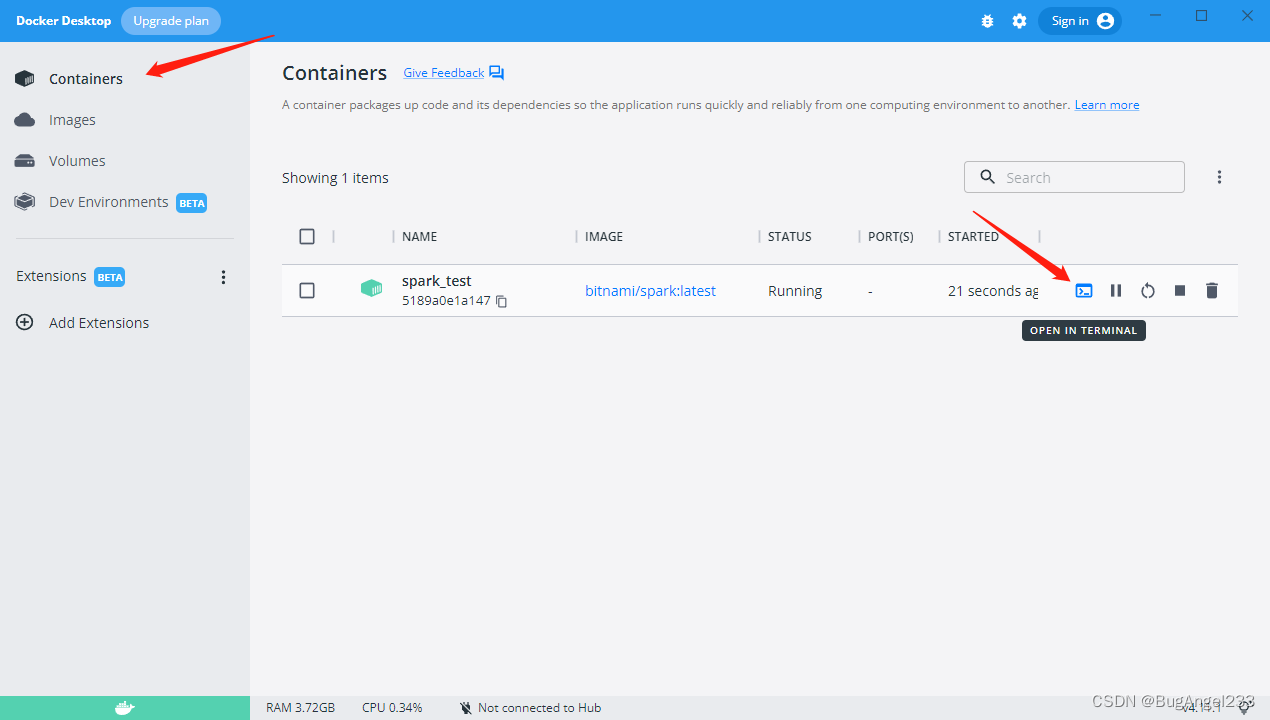The image size is (1270, 720).
Task: Open the bitnami/spark:latest image link
Action: click(650, 290)
